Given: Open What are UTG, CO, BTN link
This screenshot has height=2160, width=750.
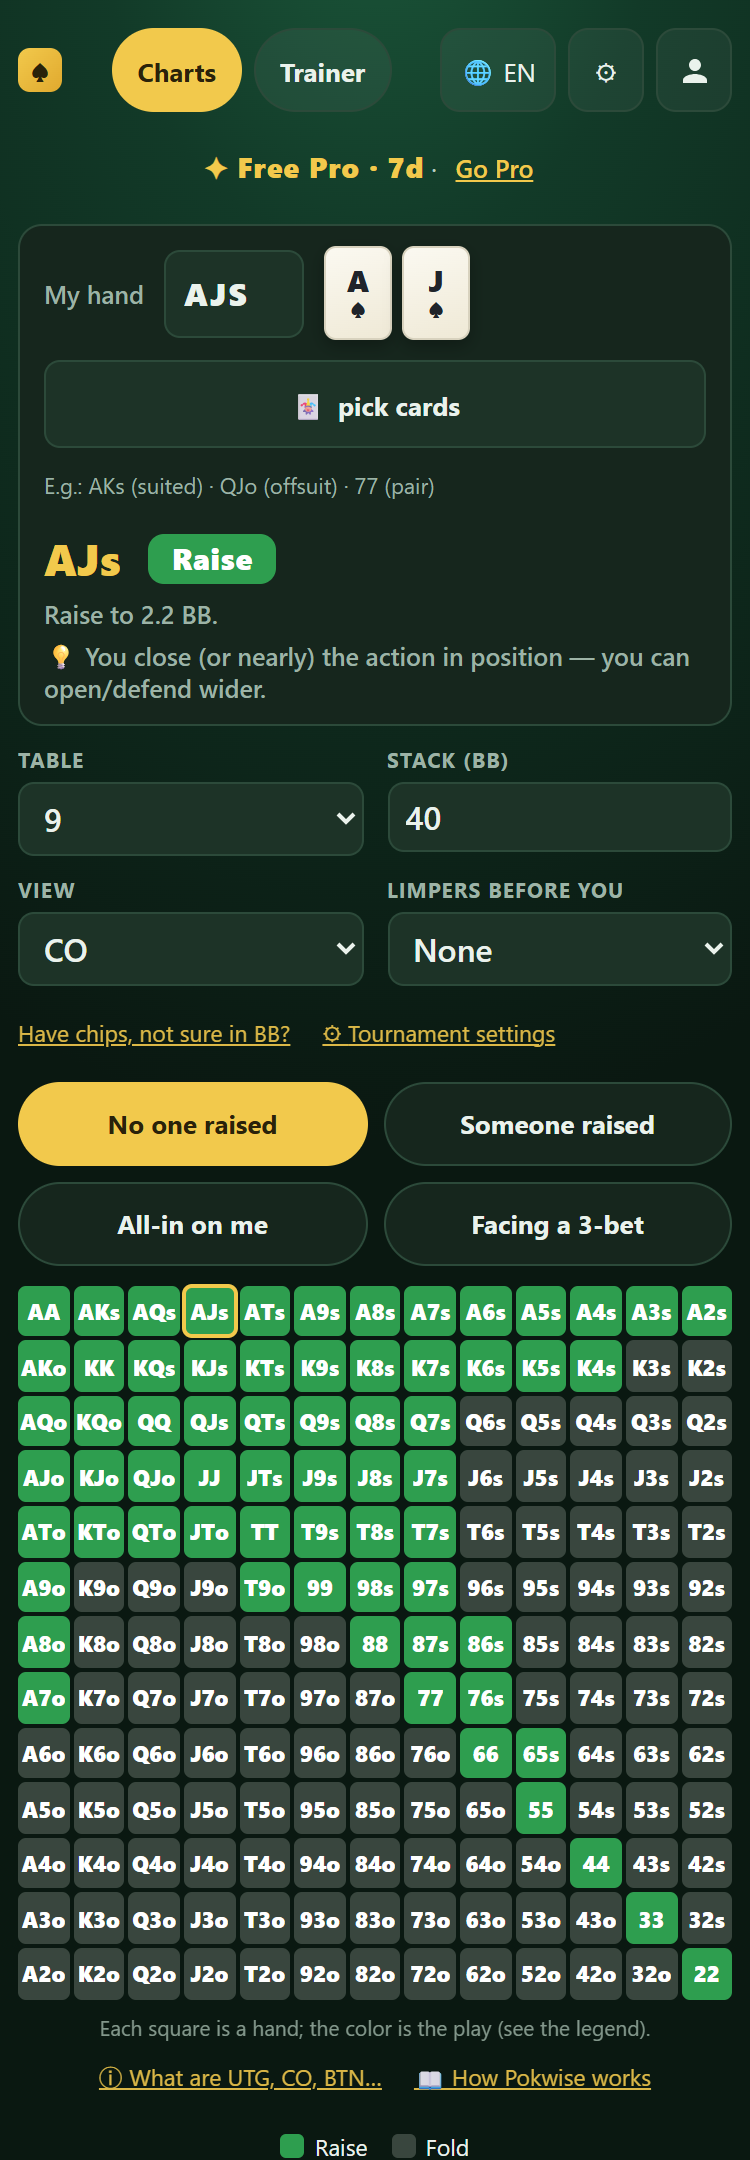Looking at the screenshot, I should coord(240,2078).
